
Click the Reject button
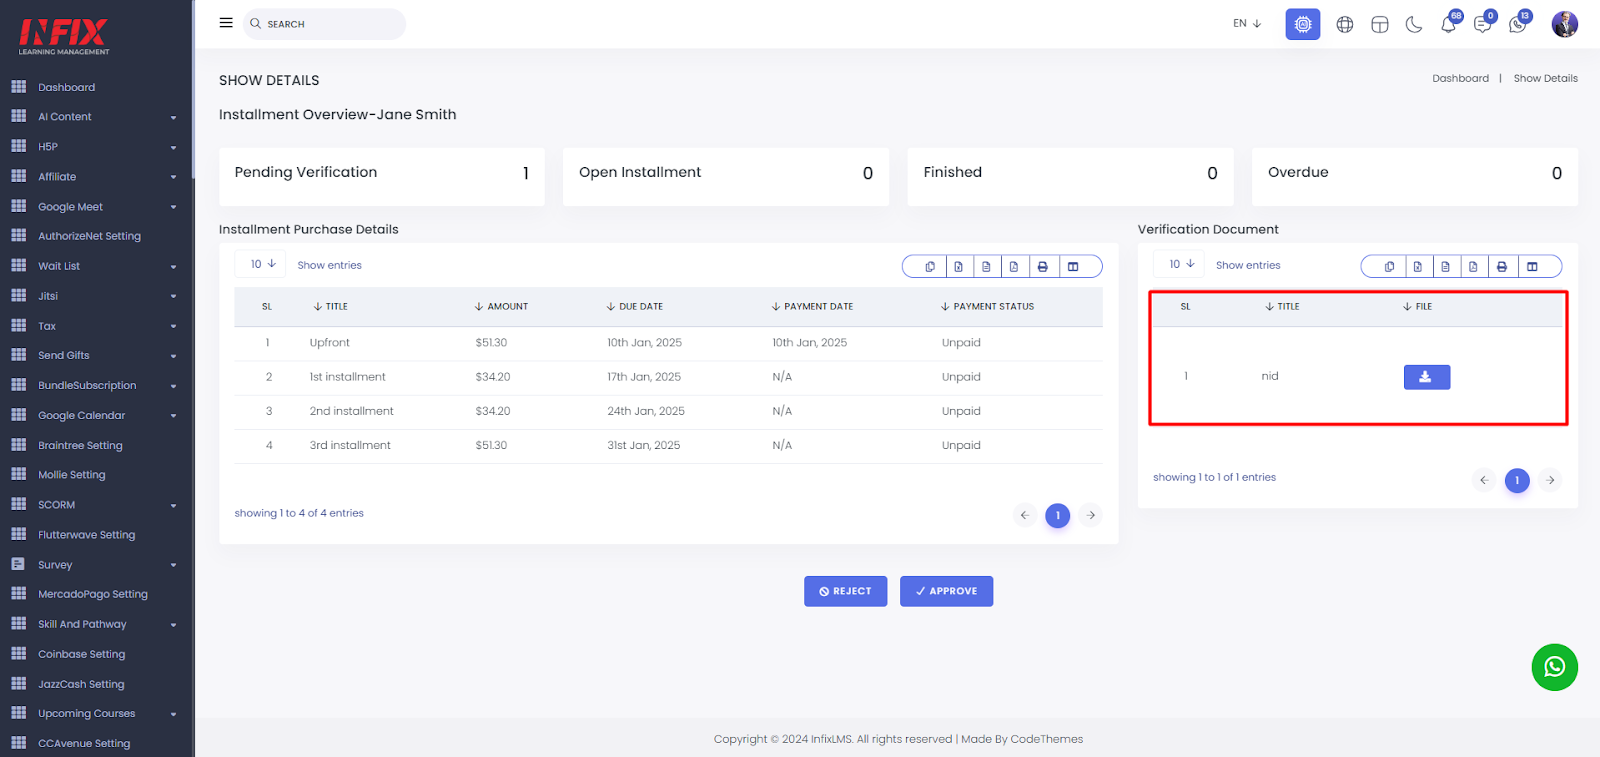[845, 591]
